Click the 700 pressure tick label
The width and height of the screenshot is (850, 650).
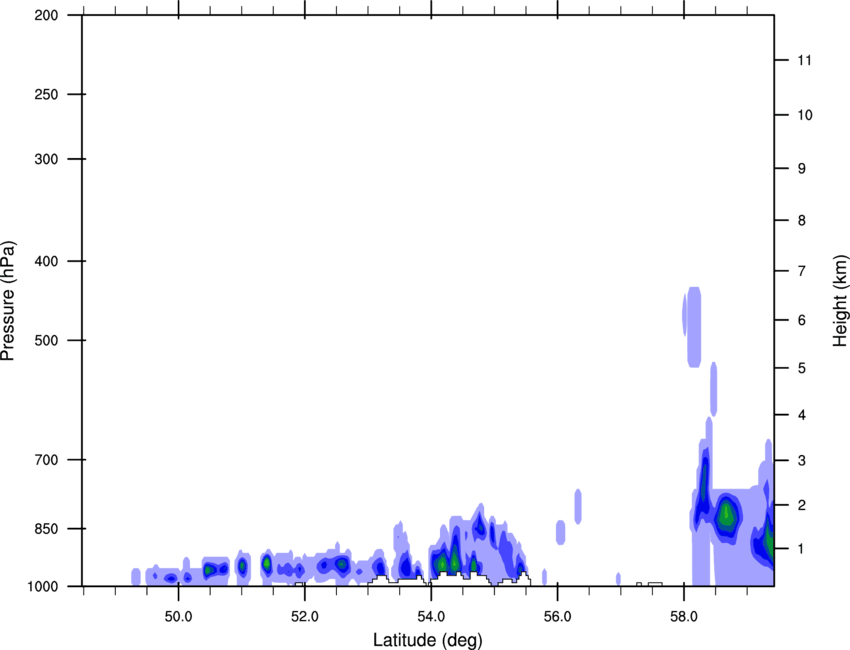[47, 460]
